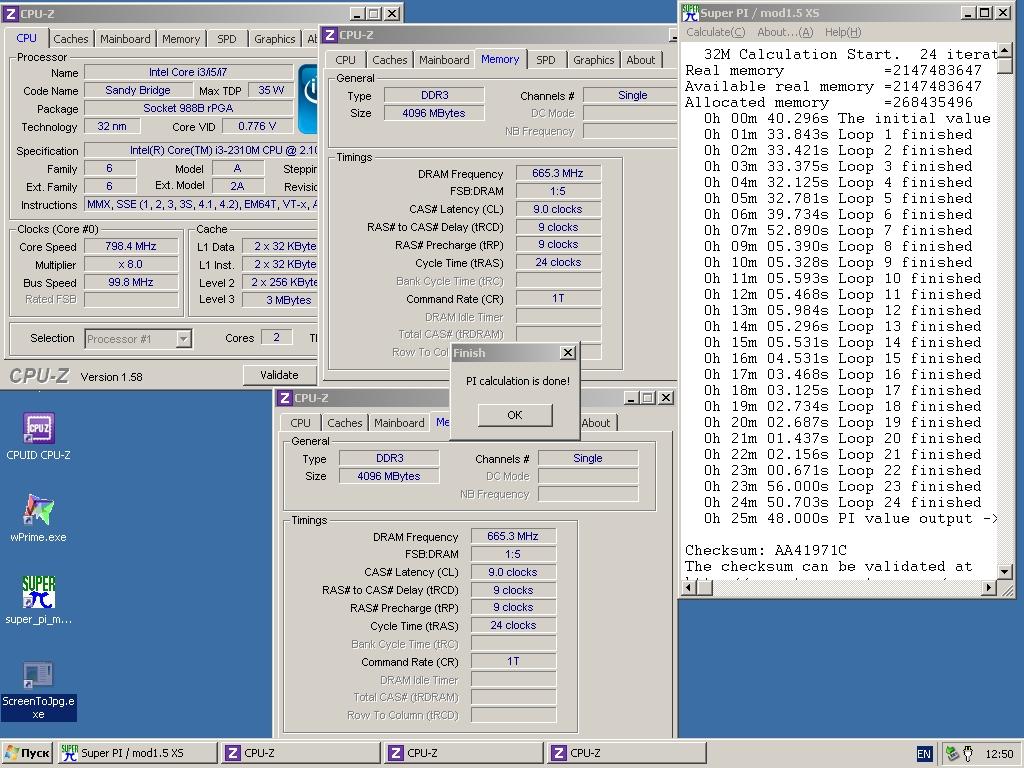This screenshot has height=768, width=1024.
Task: Click the mouse tray icon beside the clock
Action: pos(968,754)
